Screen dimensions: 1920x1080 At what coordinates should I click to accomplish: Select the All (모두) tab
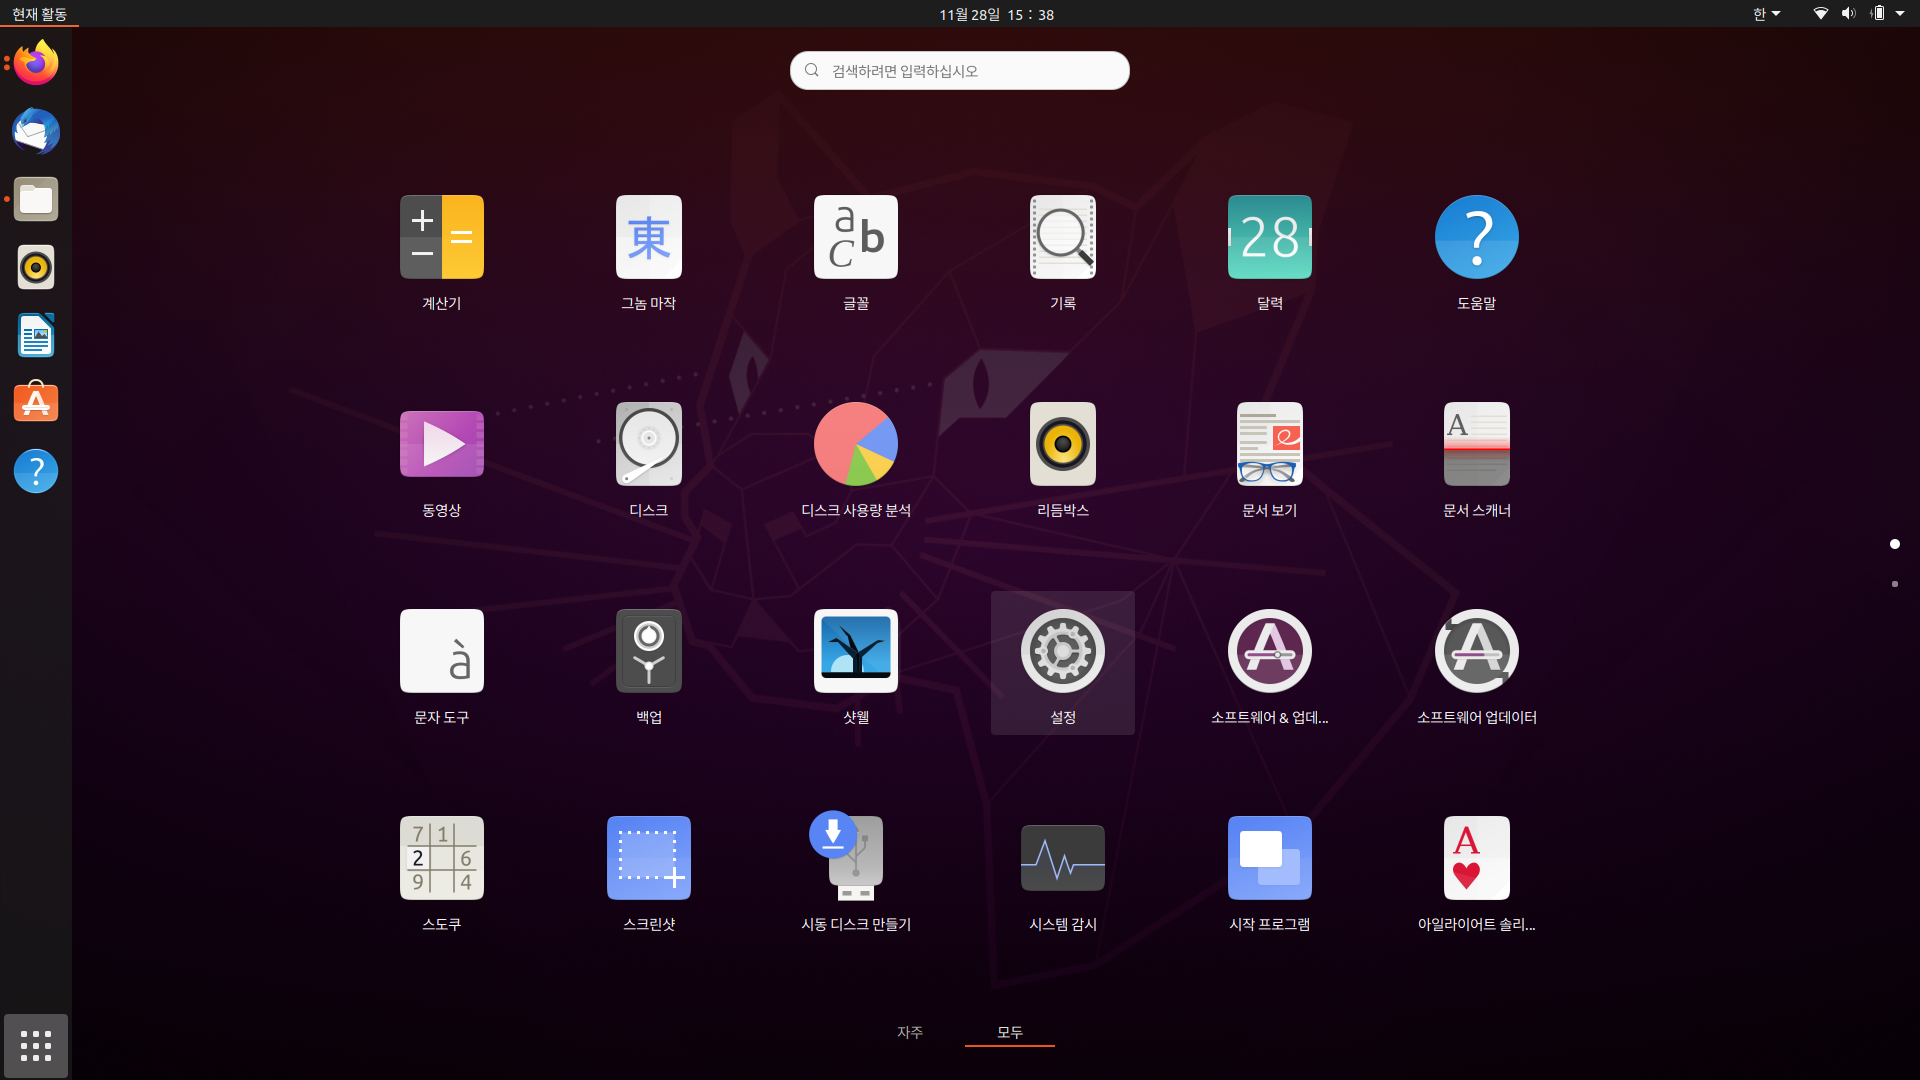(1009, 1032)
